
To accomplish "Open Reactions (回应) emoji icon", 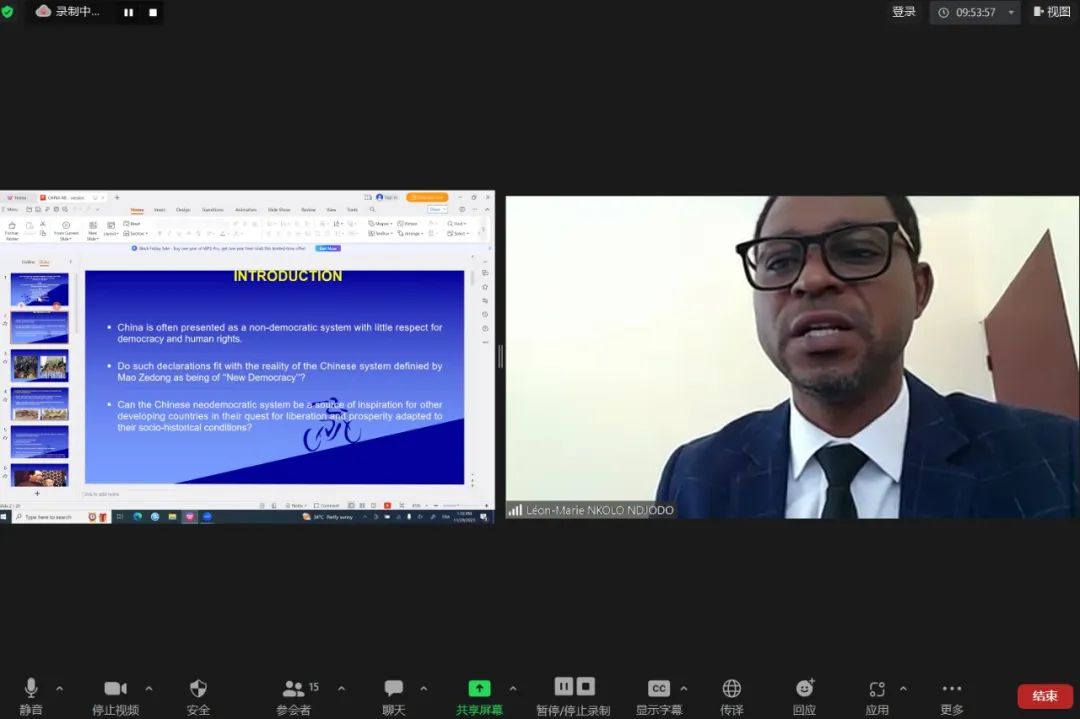I will click(804, 688).
